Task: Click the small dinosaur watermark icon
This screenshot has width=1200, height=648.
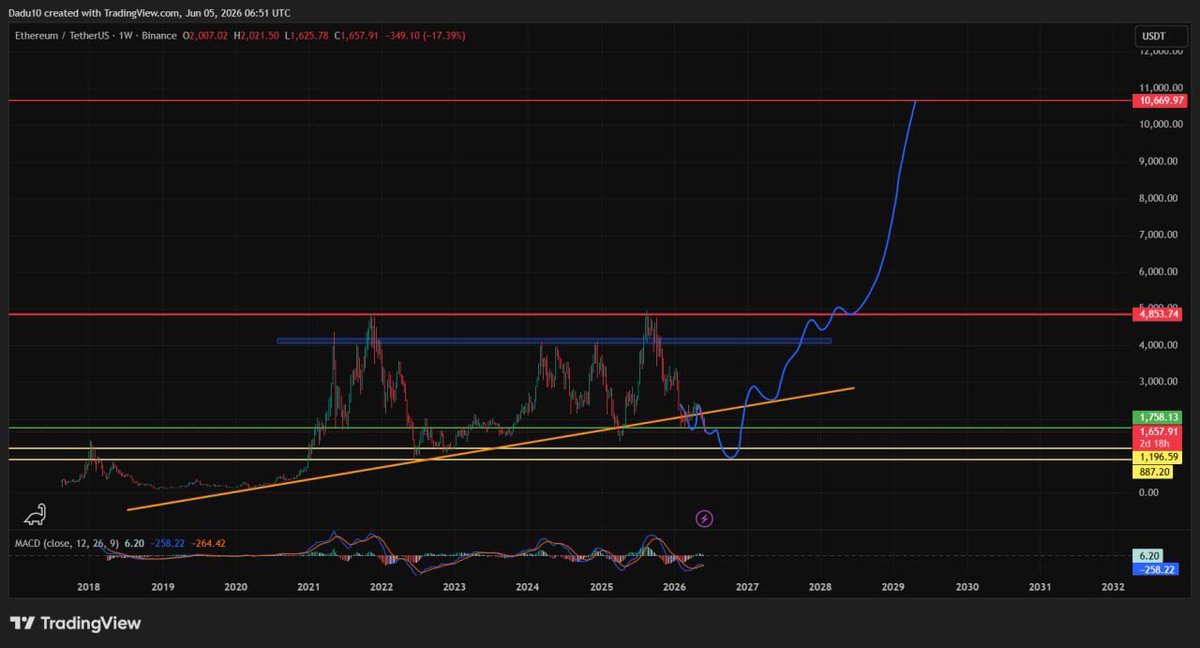Action: (34, 515)
